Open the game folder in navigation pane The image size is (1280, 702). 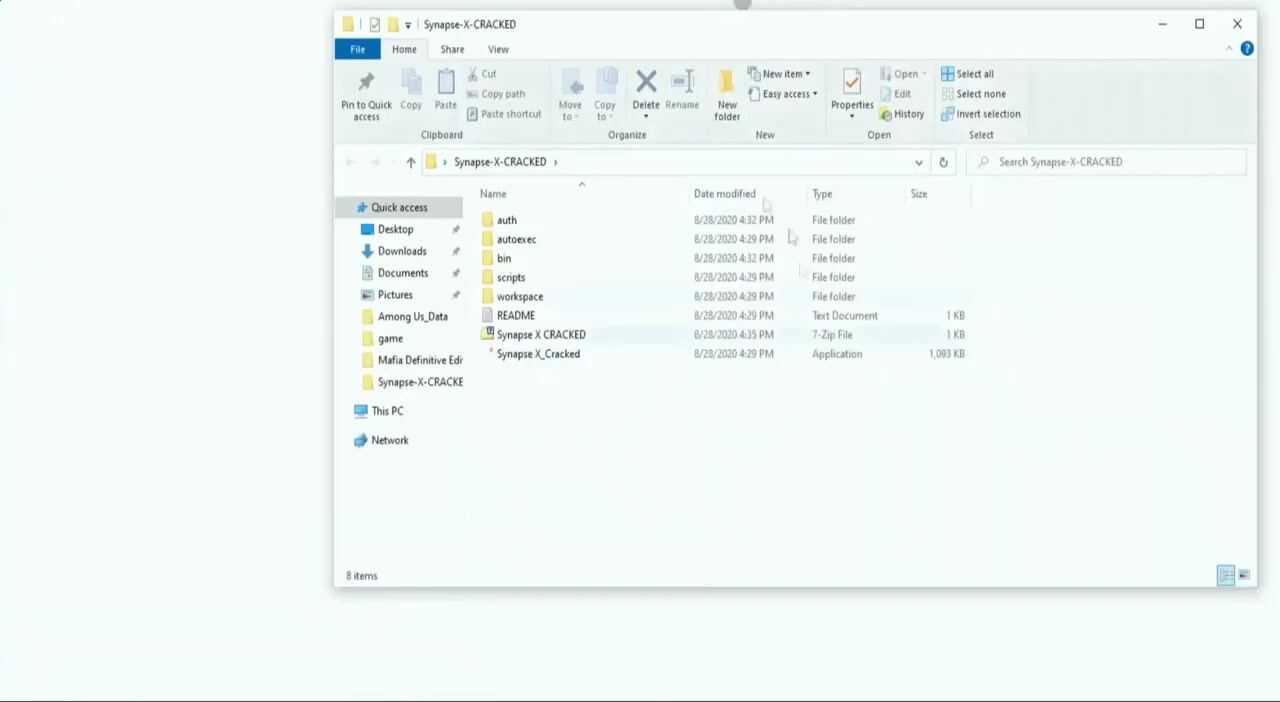point(390,339)
